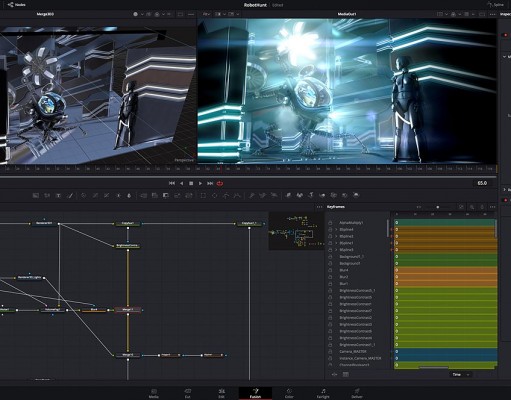The image size is (511, 400).
Task: Add a Color Corrector node
Action: (x=84, y=195)
